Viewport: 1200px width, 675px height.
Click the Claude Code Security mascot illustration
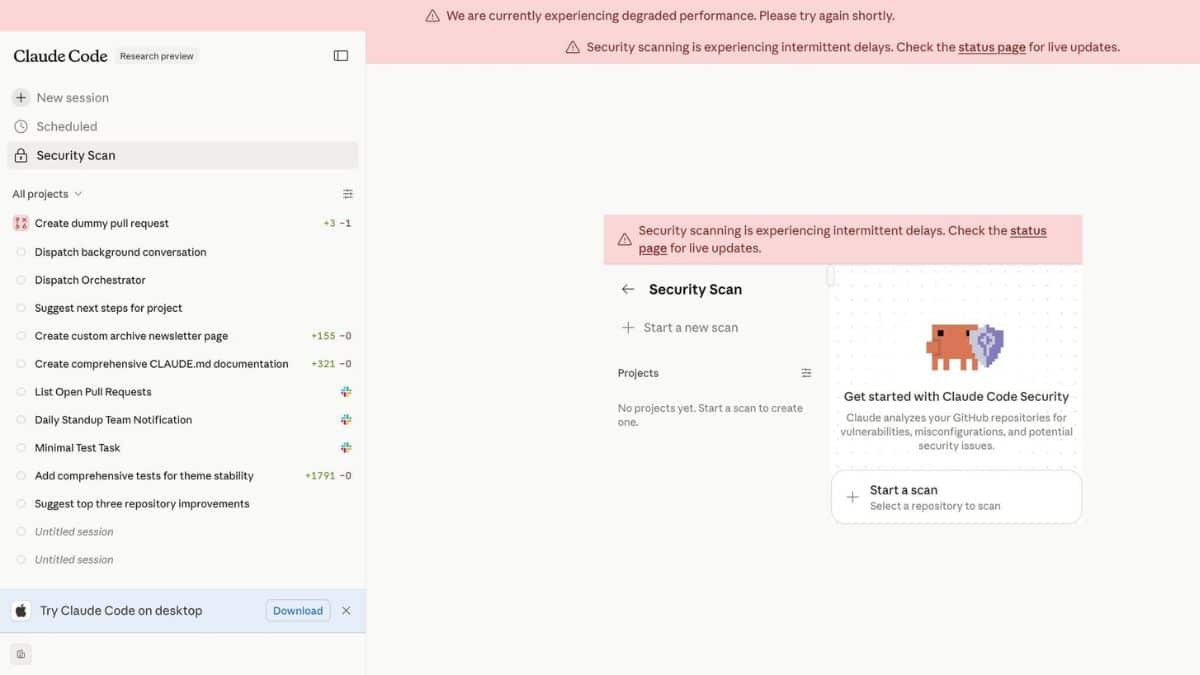point(964,347)
